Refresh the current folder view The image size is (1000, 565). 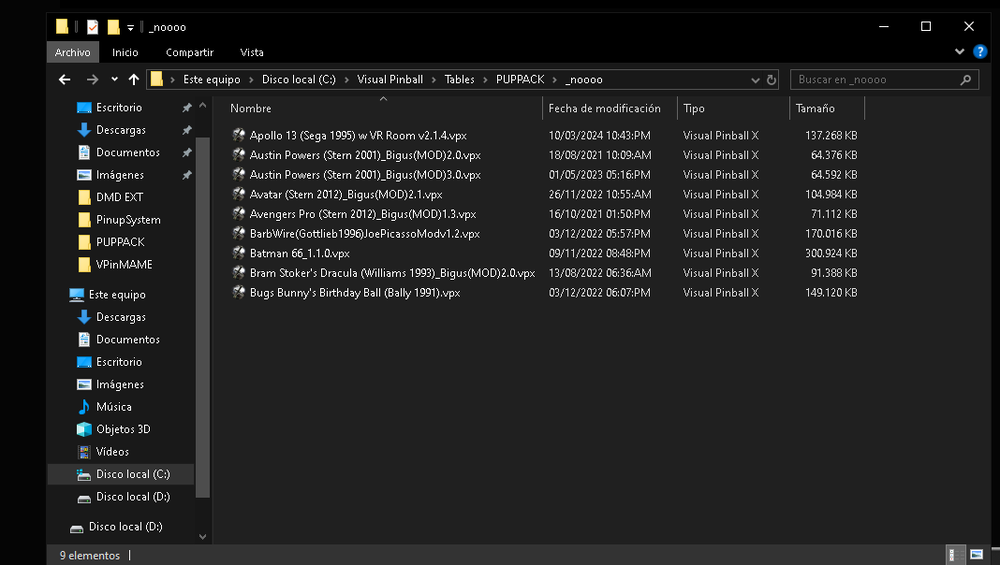pos(771,80)
